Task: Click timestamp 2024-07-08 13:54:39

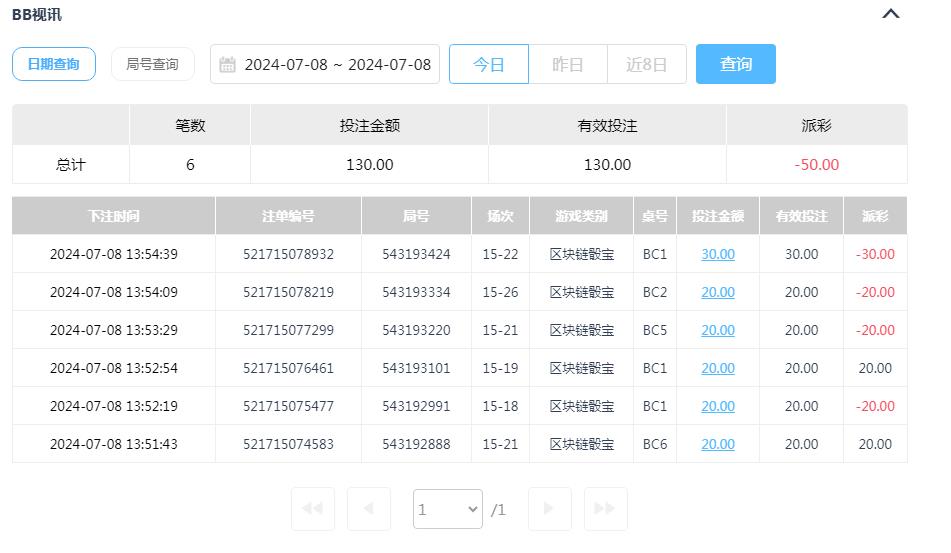Action: click(114, 254)
